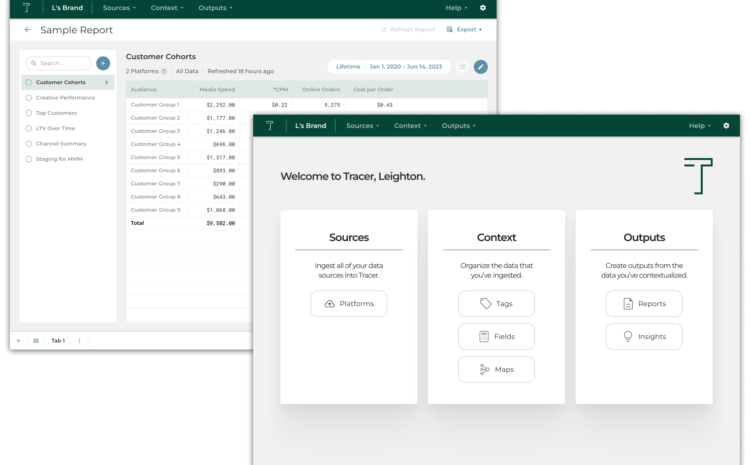Screen dimensions: 750x465
Task: Open Outputs menu in the front window
Action: (458, 125)
